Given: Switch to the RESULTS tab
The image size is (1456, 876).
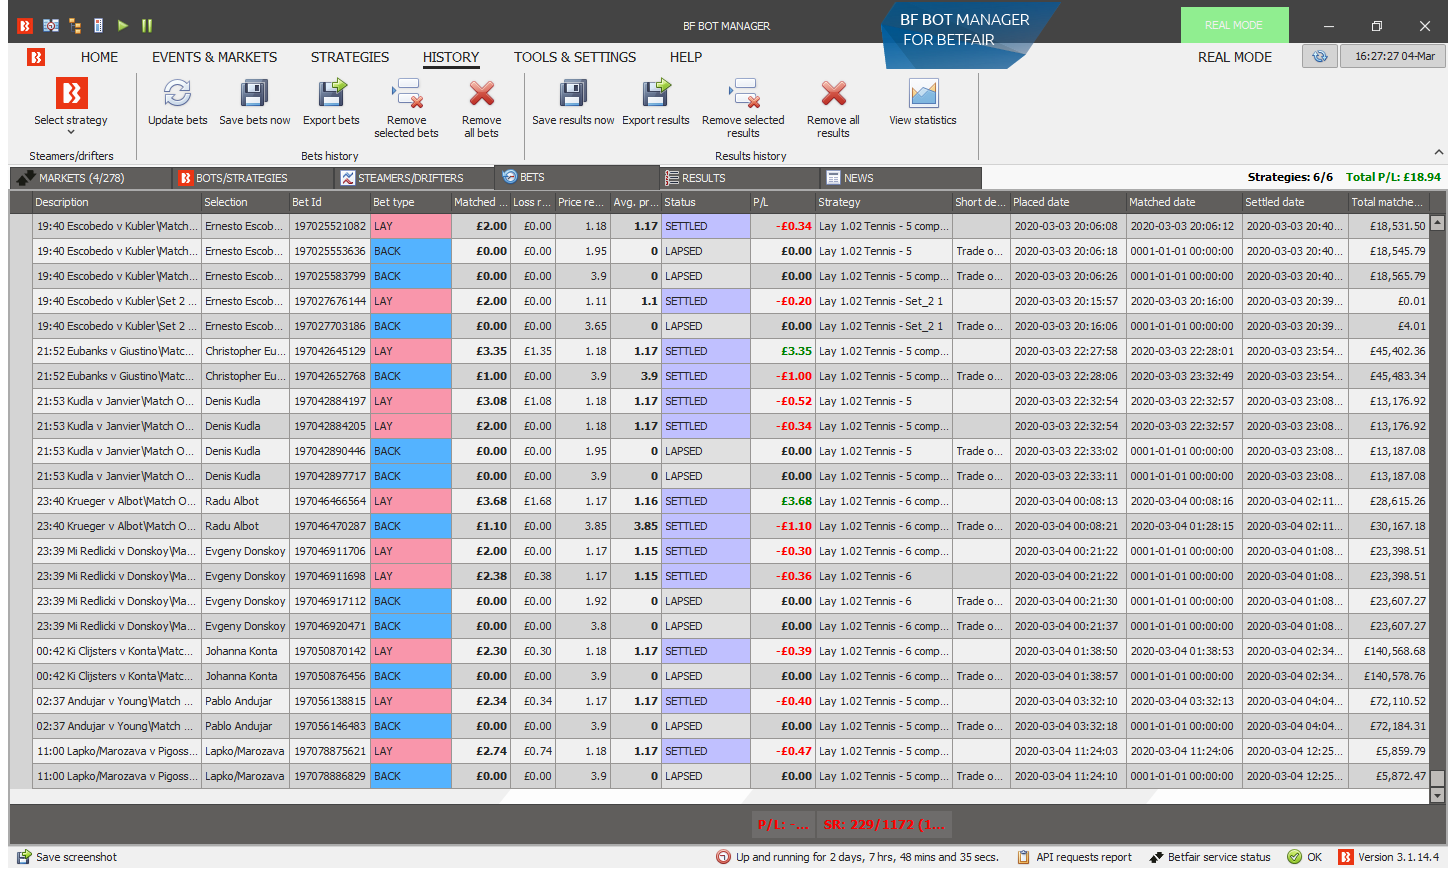Looking at the screenshot, I should [x=740, y=178].
